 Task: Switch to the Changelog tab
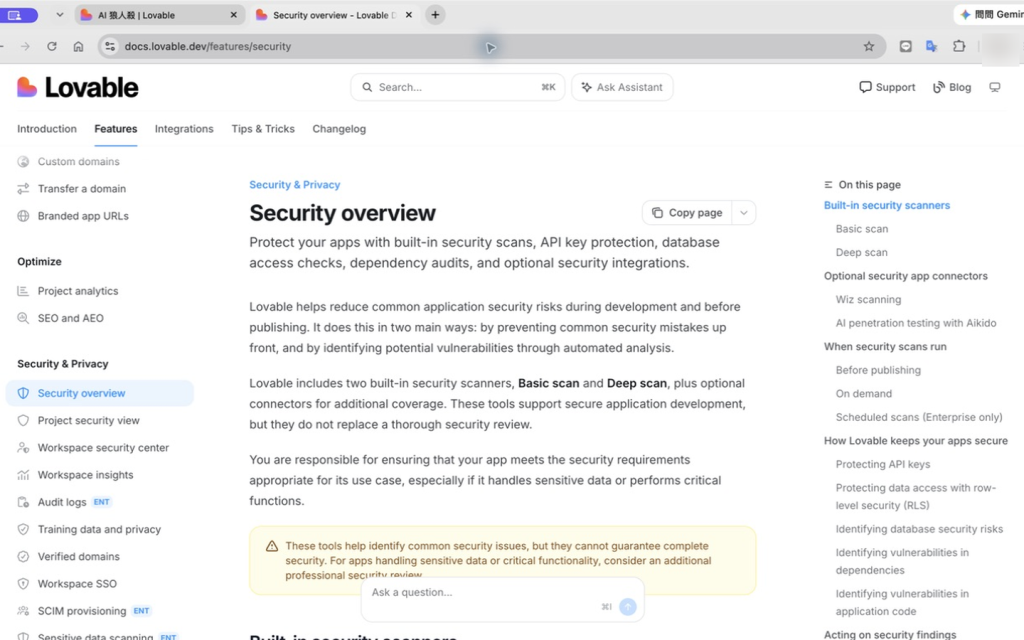point(339,129)
